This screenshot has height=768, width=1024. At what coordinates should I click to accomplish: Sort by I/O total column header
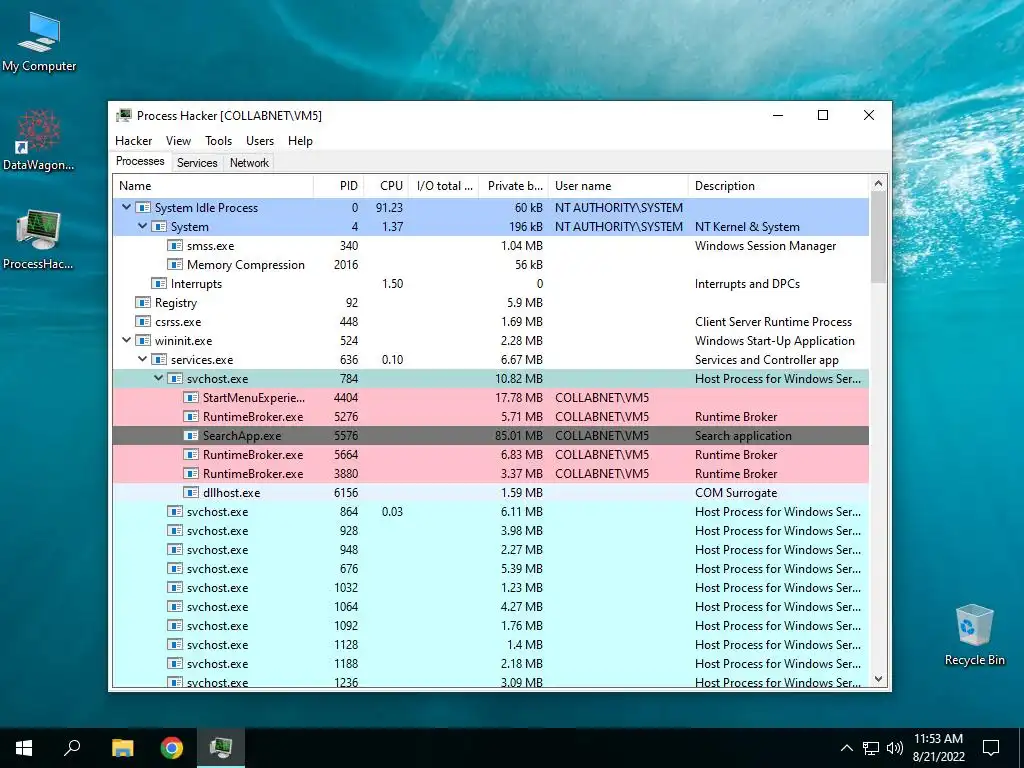tap(444, 185)
